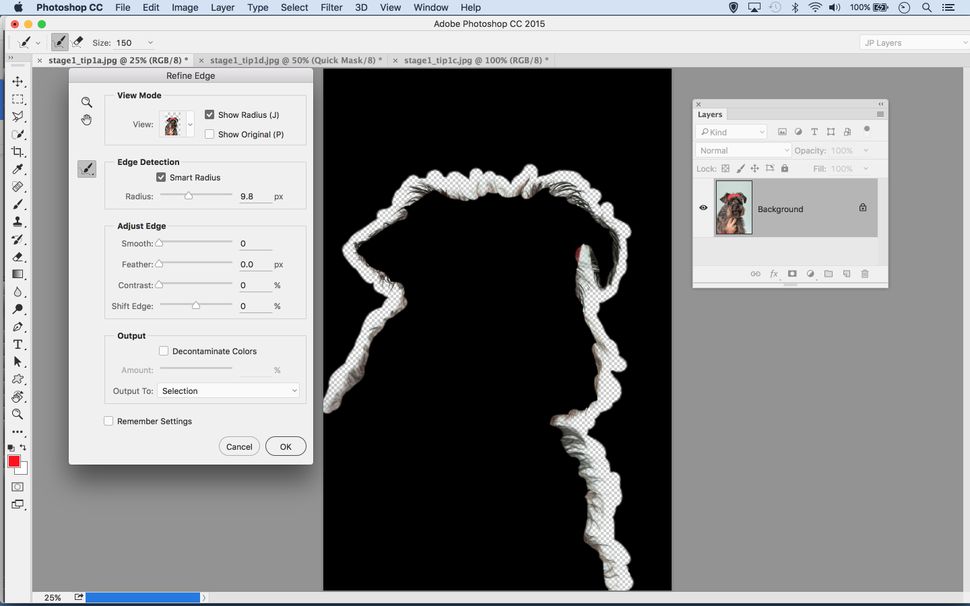
Task: Open the layer blending mode dropdown
Action: click(x=743, y=149)
